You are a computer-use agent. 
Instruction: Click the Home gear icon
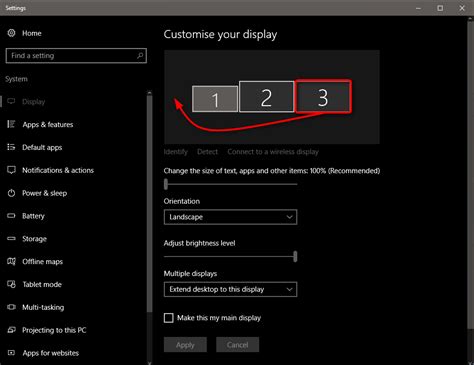pos(11,33)
